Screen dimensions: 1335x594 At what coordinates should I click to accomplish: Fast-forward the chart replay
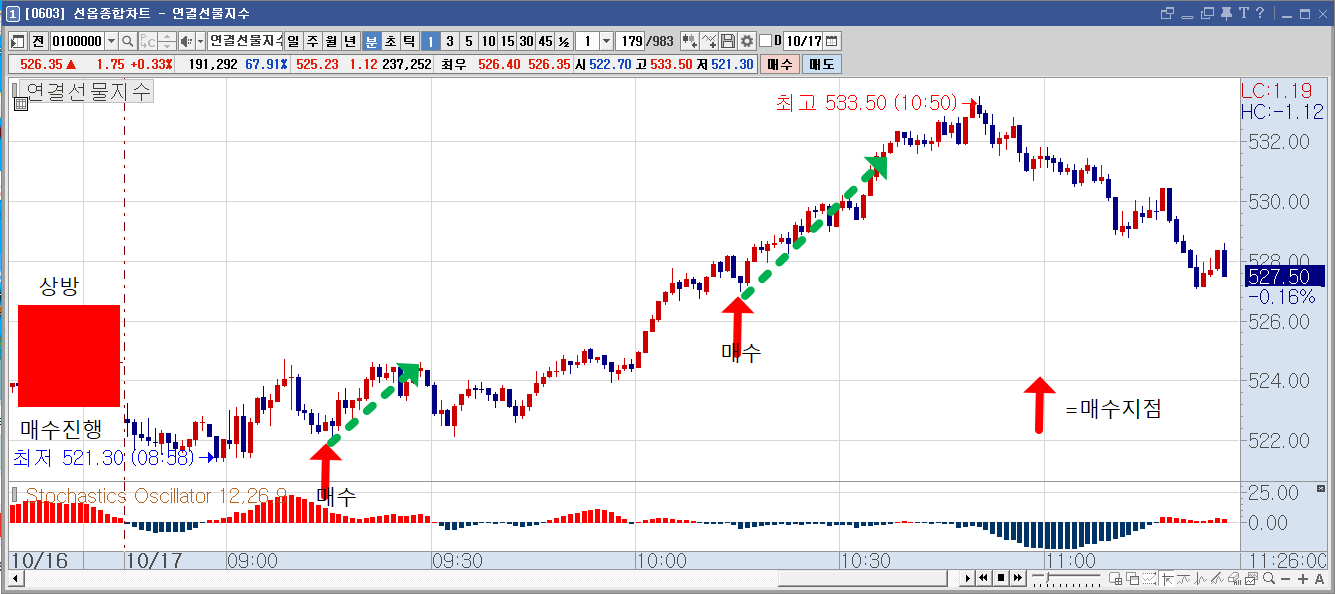(x=1017, y=578)
